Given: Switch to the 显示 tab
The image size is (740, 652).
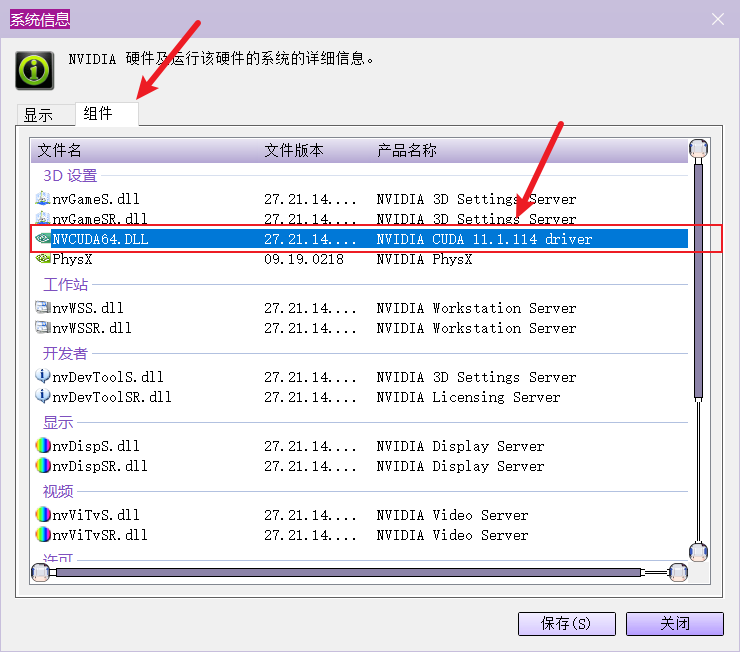Looking at the screenshot, I should point(46,115).
